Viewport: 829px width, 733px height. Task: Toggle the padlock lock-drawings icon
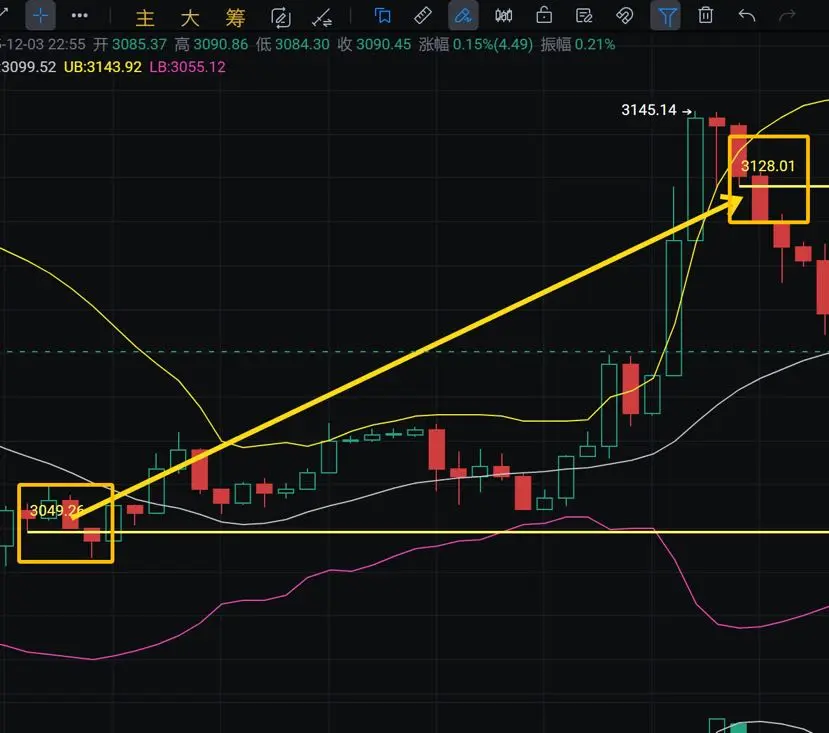pyautogui.click(x=544, y=16)
